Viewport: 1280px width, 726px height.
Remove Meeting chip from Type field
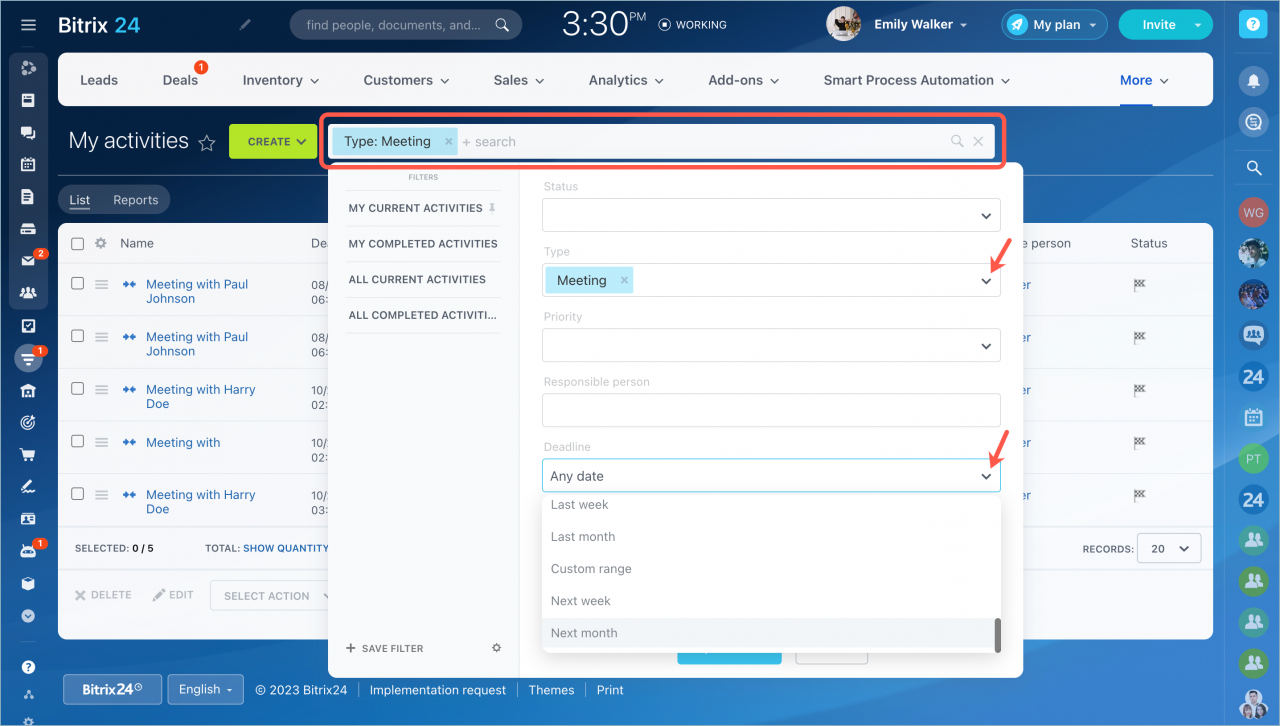(624, 281)
